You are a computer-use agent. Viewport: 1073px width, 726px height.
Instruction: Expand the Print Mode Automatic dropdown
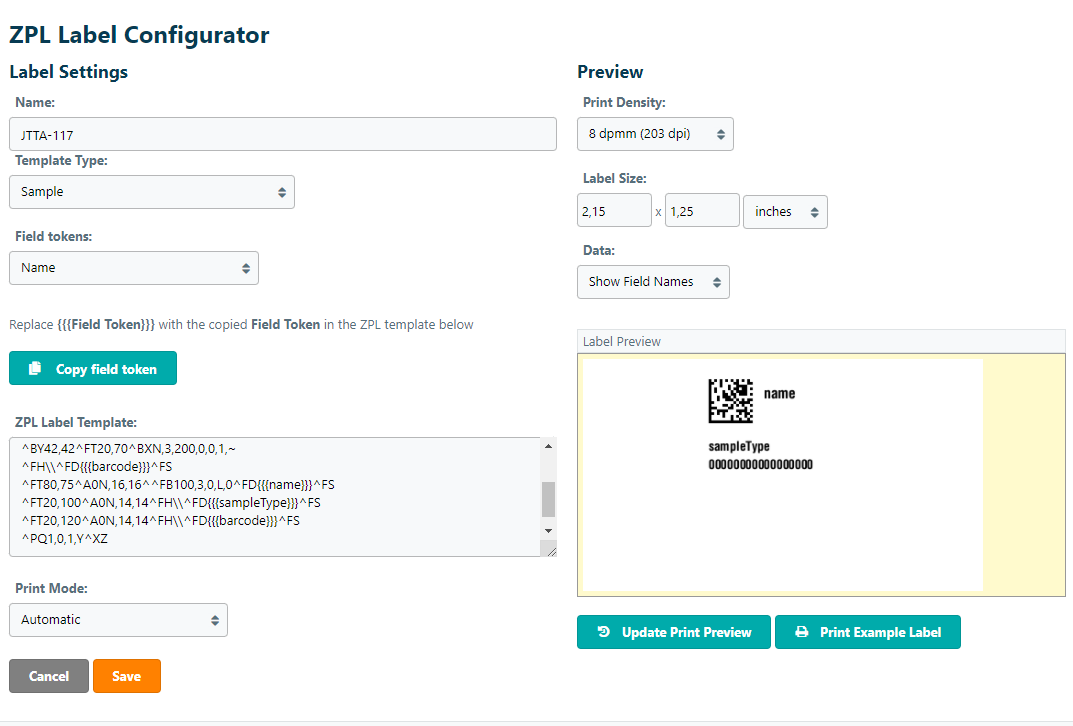[x=118, y=620]
